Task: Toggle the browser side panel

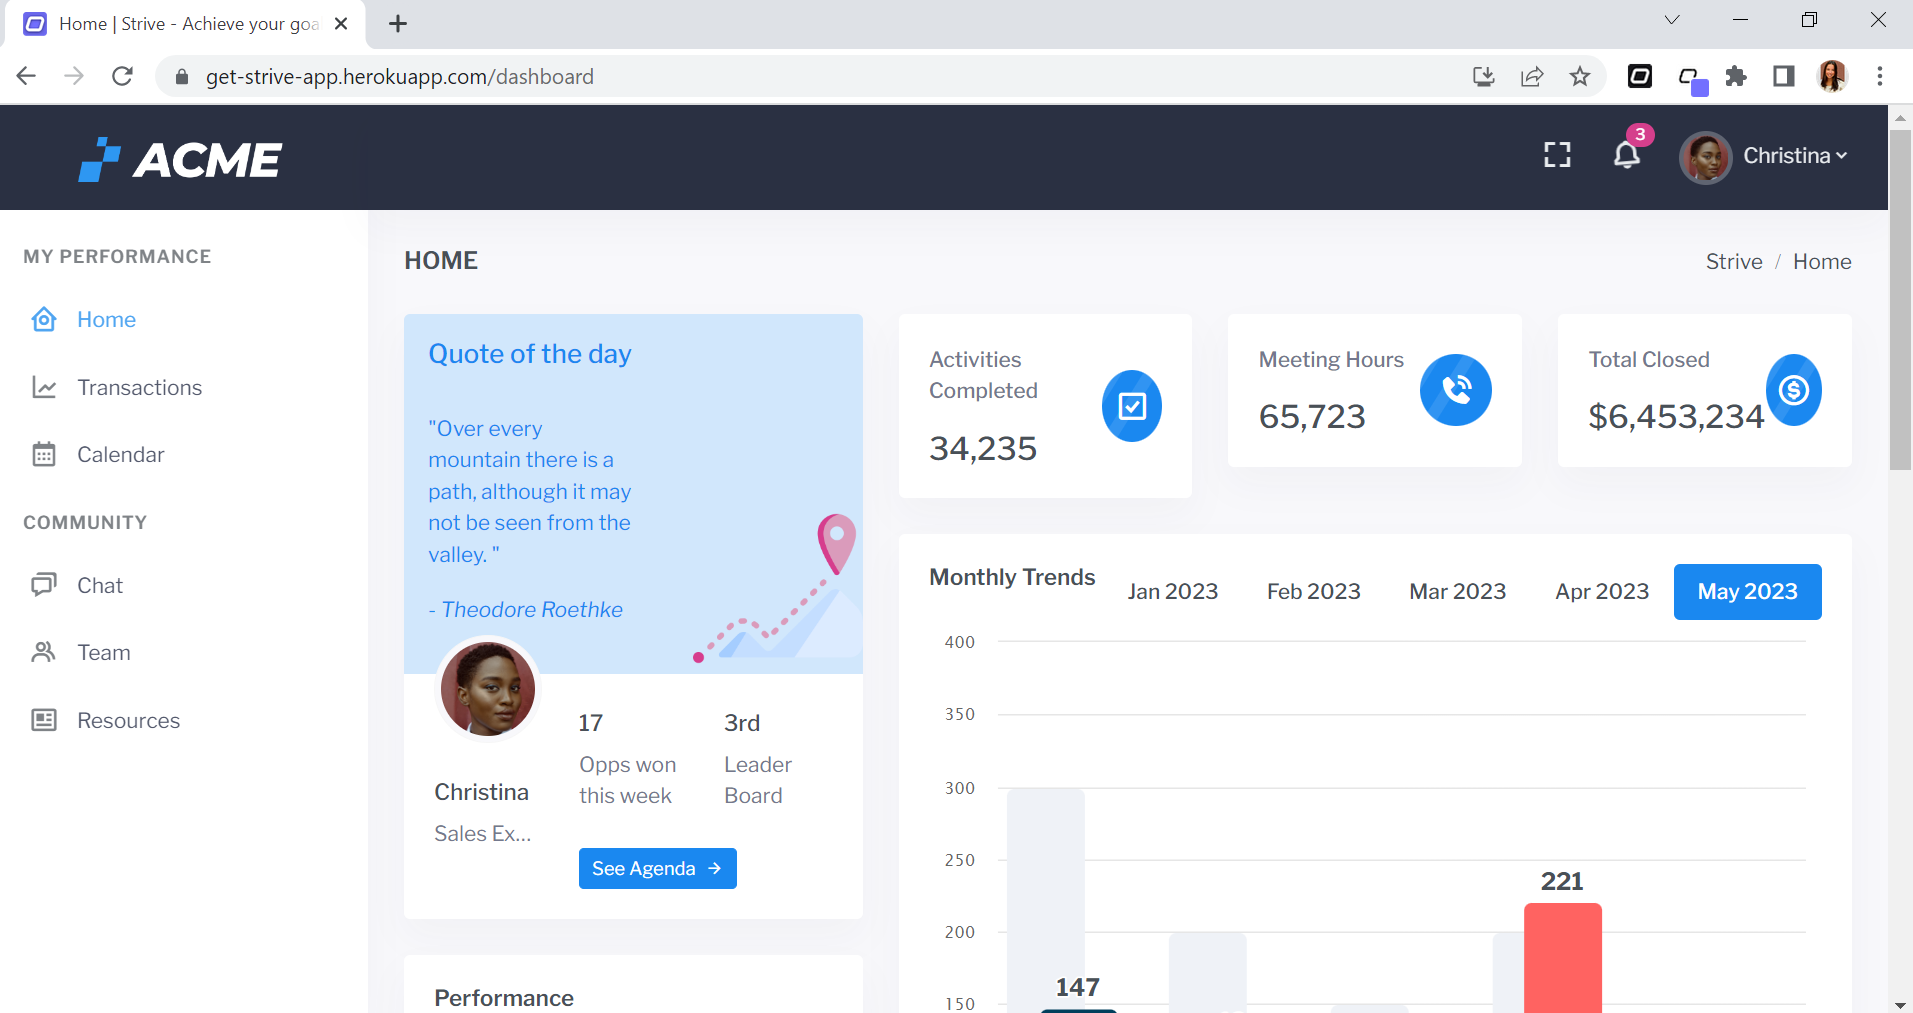Action: coord(1783,77)
